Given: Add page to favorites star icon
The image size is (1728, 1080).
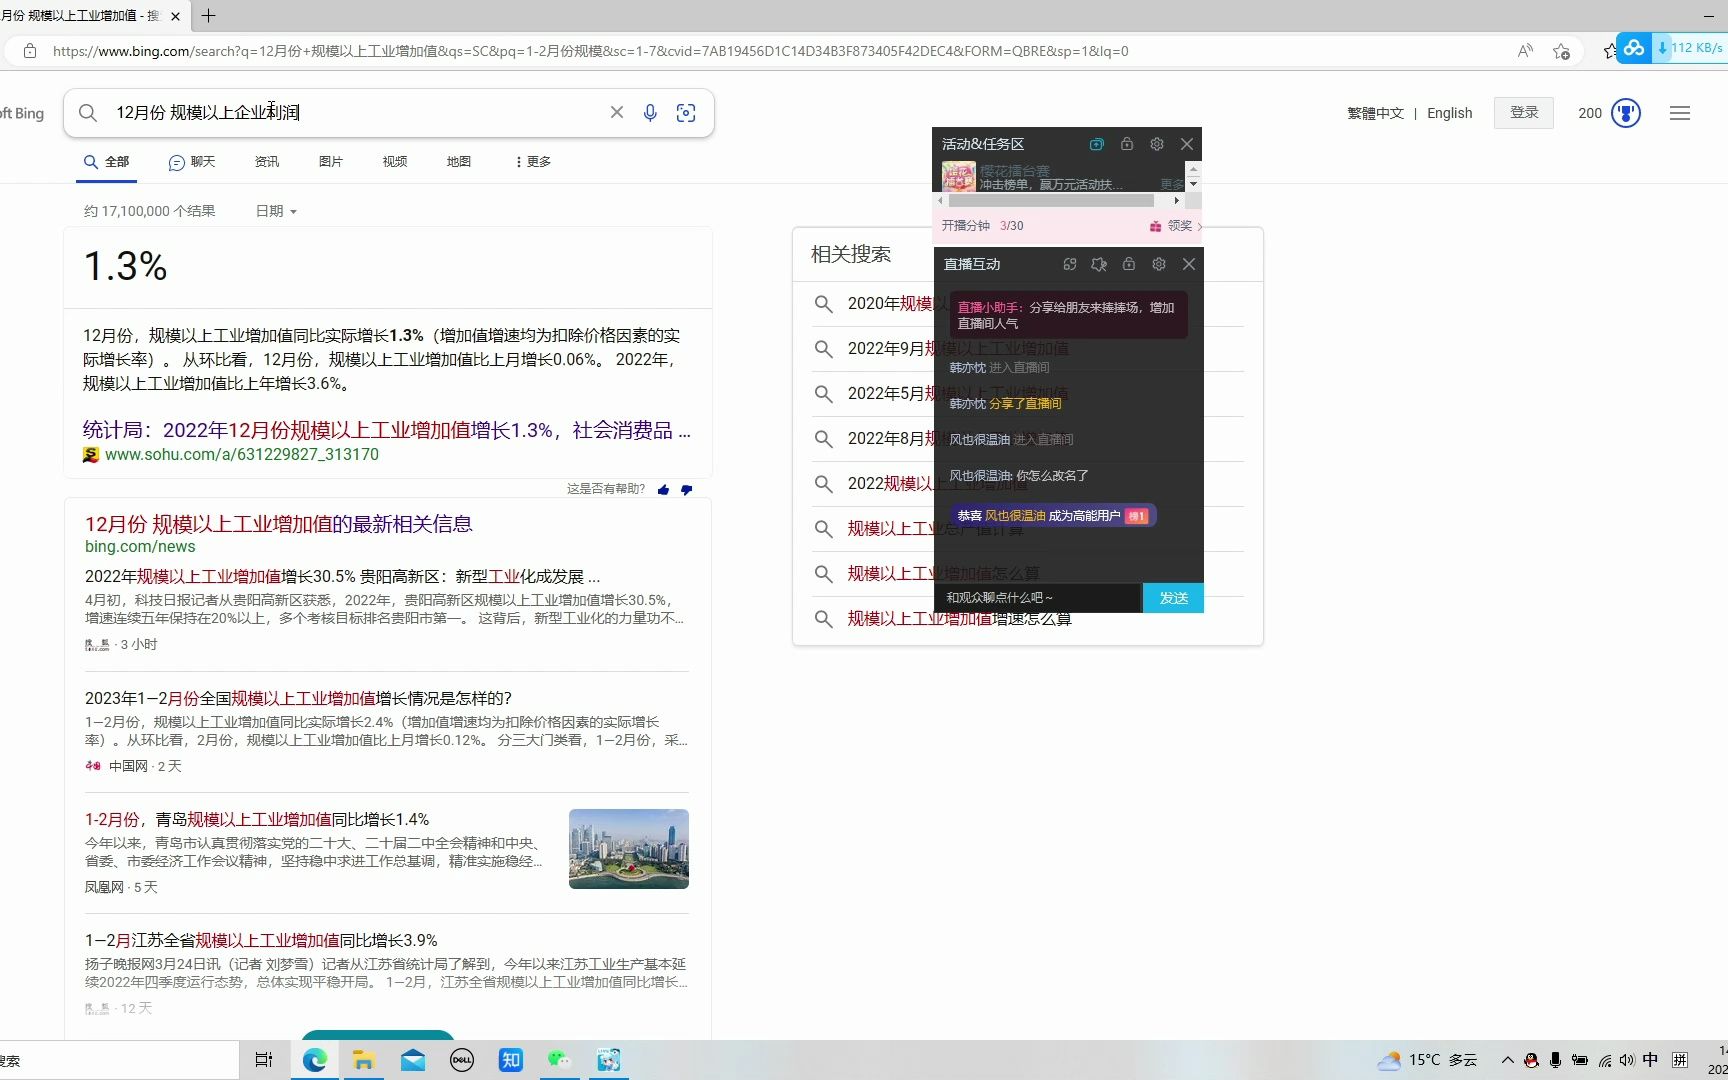Looking at the screenshot, I should click(1561, 51).
